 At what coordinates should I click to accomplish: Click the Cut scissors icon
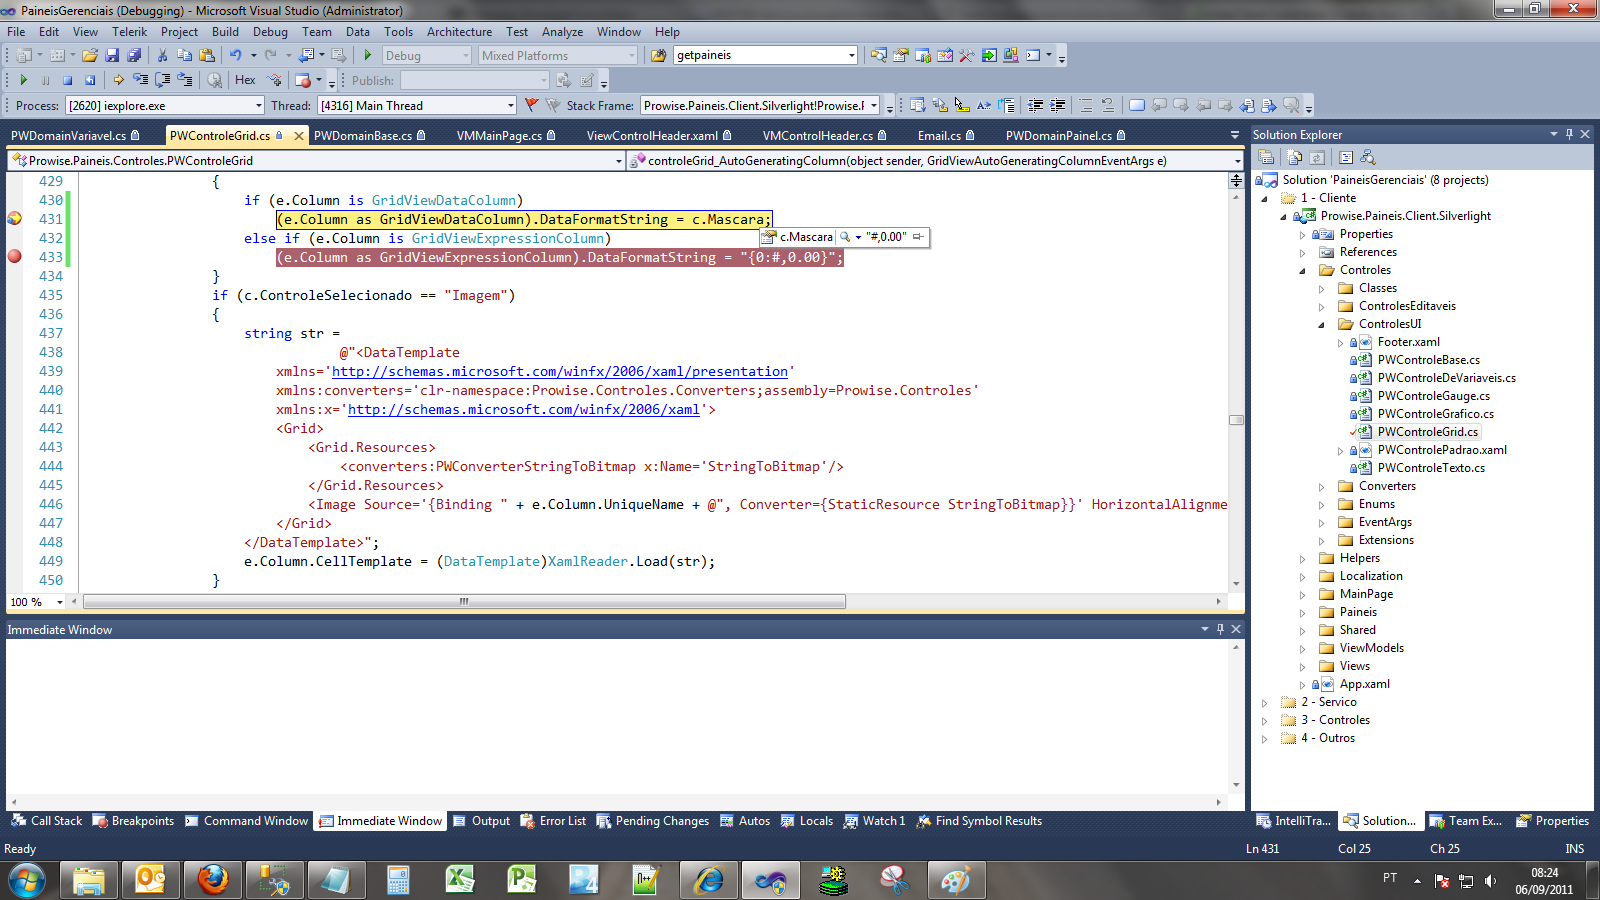[x=162, y=56]
